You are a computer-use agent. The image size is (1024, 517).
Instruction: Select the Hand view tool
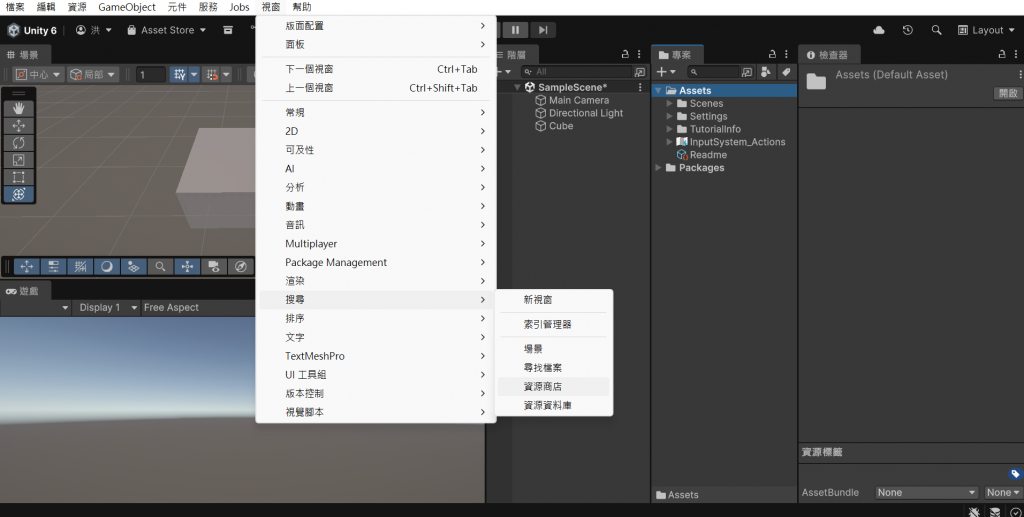pos(18,108)
